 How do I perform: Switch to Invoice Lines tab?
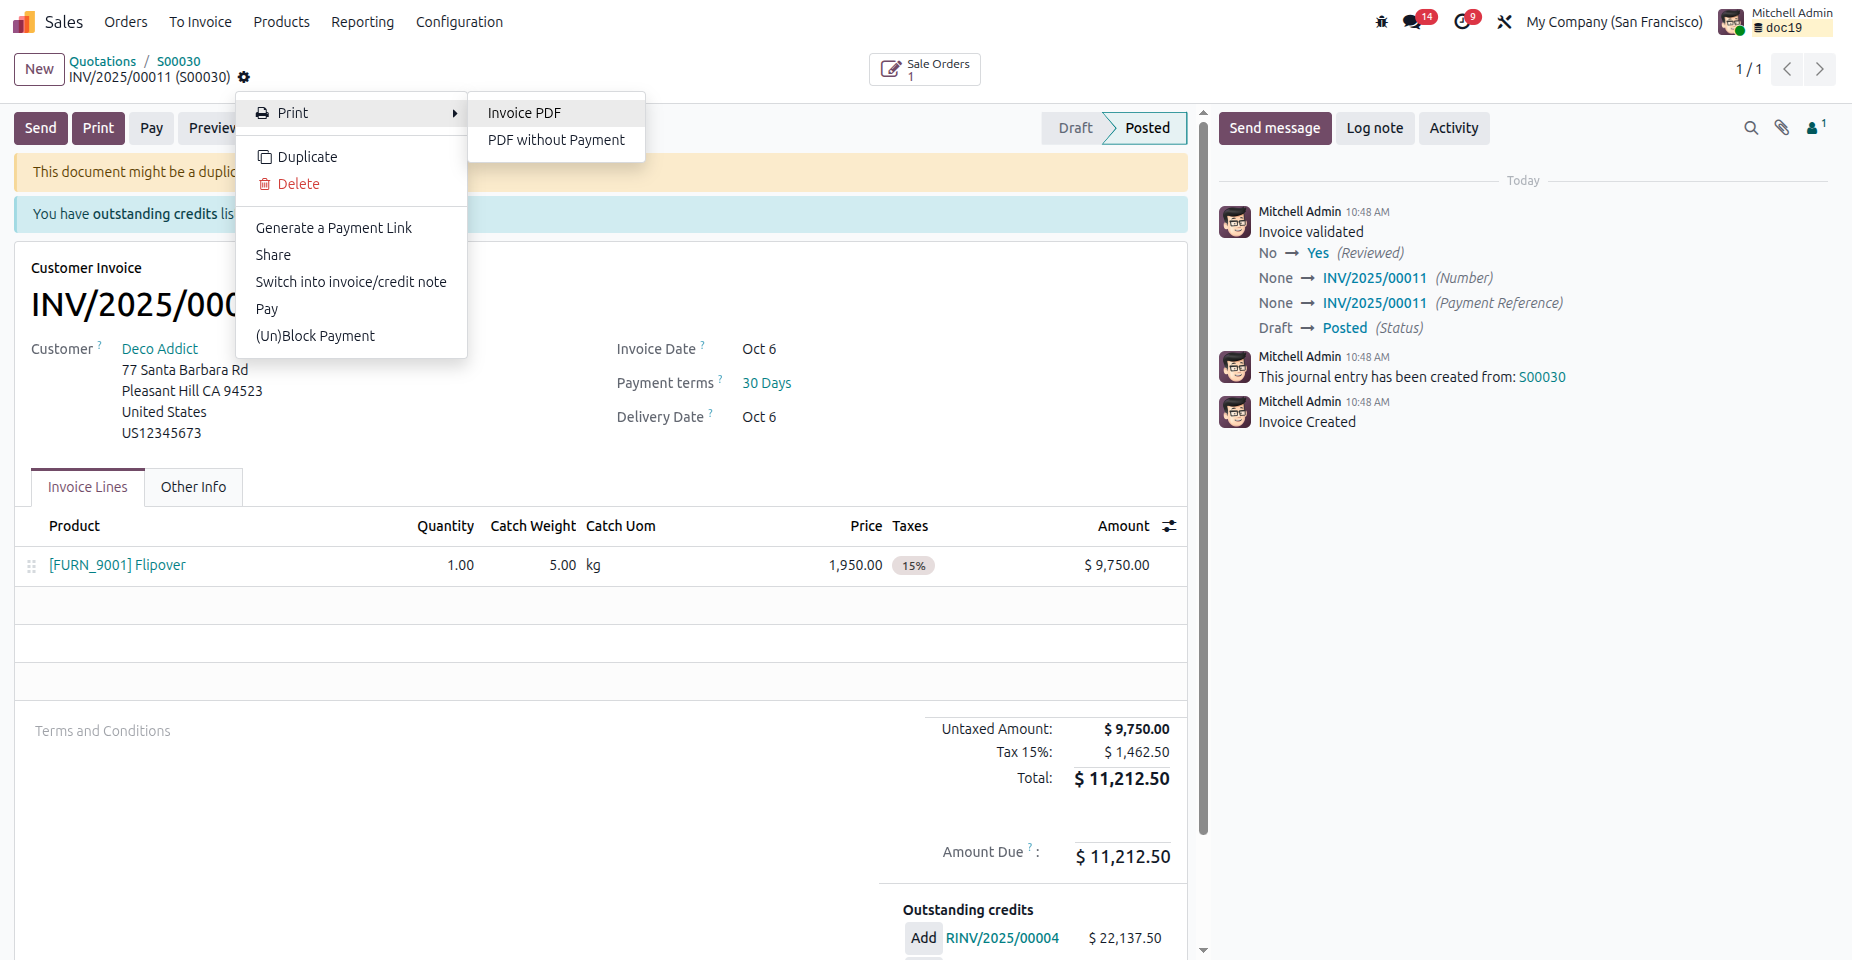[x=88, y=487]
